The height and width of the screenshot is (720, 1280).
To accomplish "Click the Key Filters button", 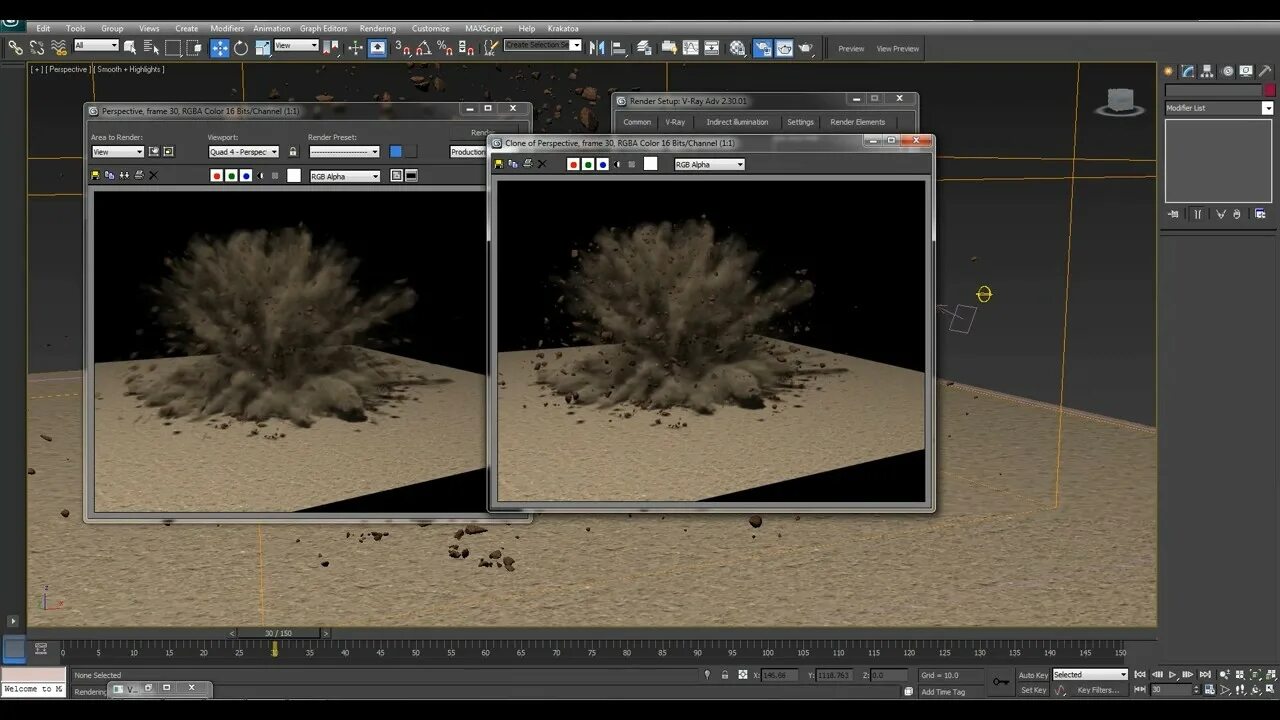I will [1098, 690].
